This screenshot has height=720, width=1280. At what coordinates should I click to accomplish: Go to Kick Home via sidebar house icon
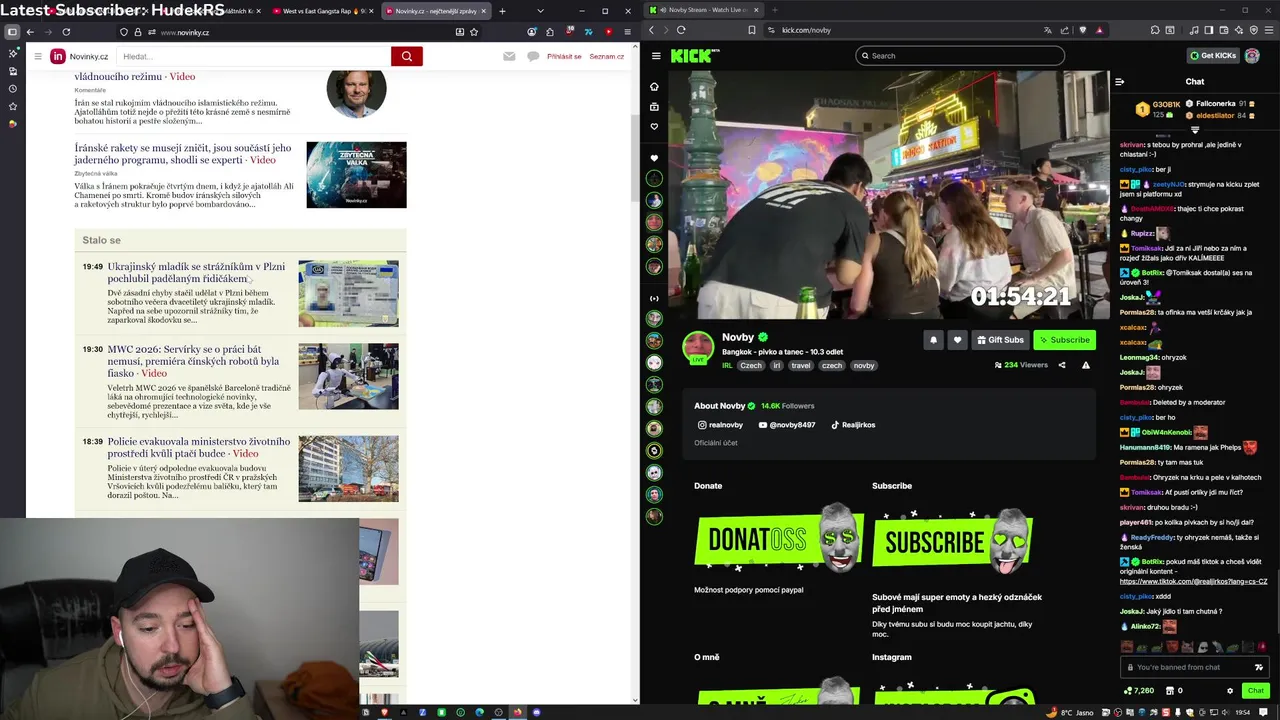click(654, 86)
